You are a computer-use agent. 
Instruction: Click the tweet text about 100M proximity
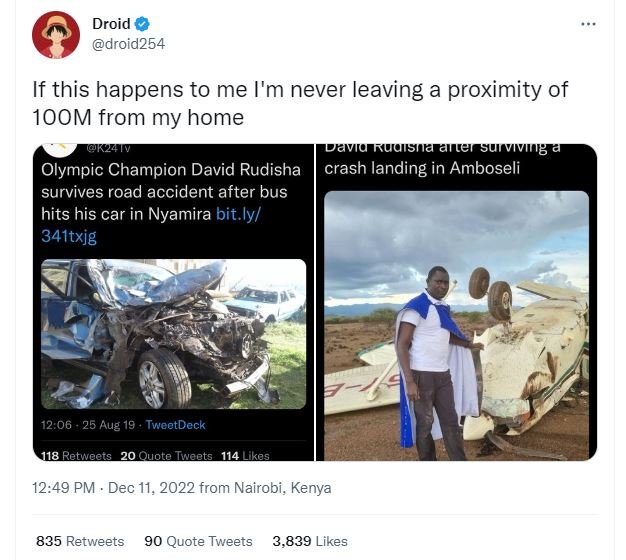click(x=300, y=102)
